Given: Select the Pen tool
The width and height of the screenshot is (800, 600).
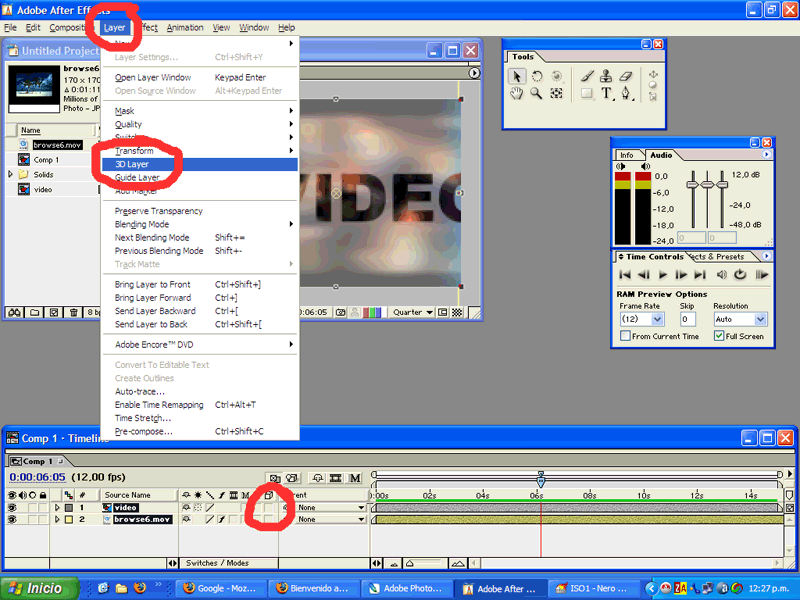Looking at the screenshot, I should [x=627, y=93].
